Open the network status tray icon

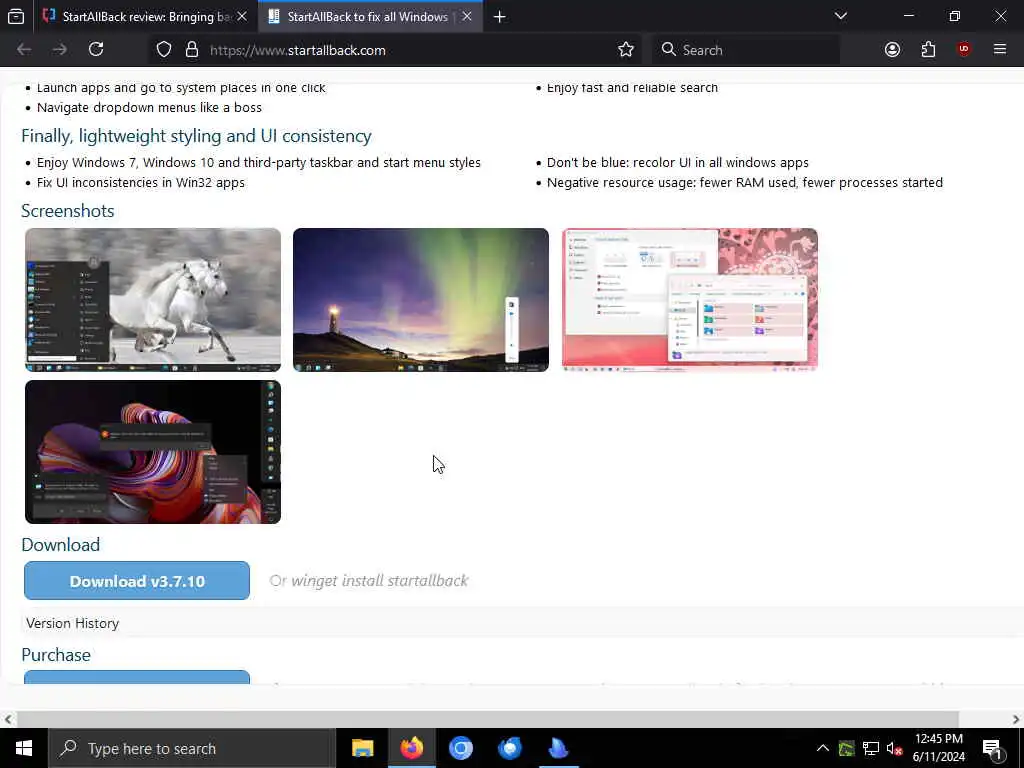tap(871, 748)
